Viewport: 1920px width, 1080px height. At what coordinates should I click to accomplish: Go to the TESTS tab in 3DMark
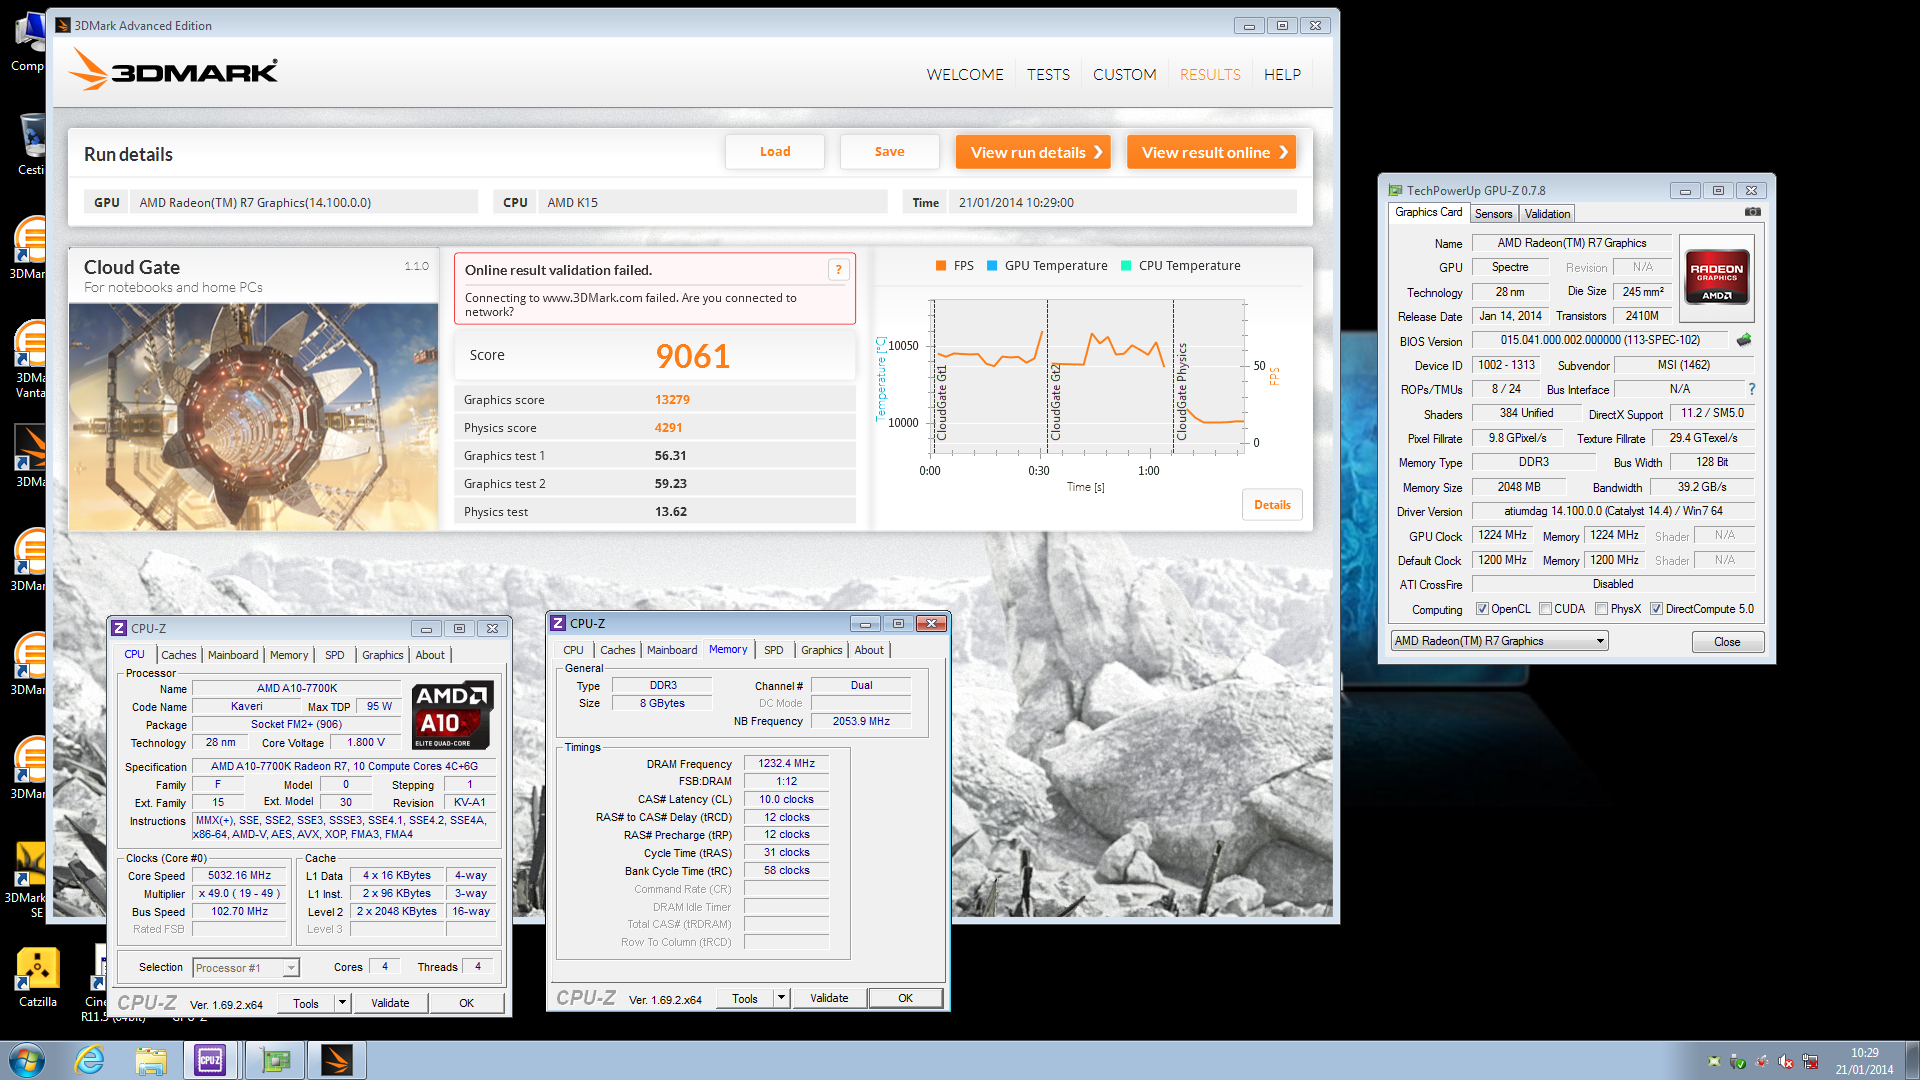tap(1048, 75)
